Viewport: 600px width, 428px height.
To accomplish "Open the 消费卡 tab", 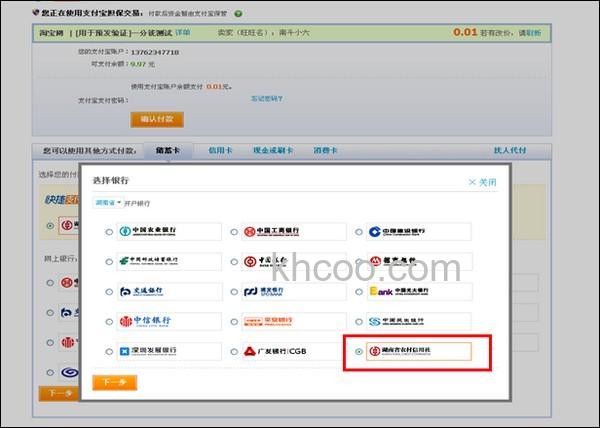I will click(325, 150).
